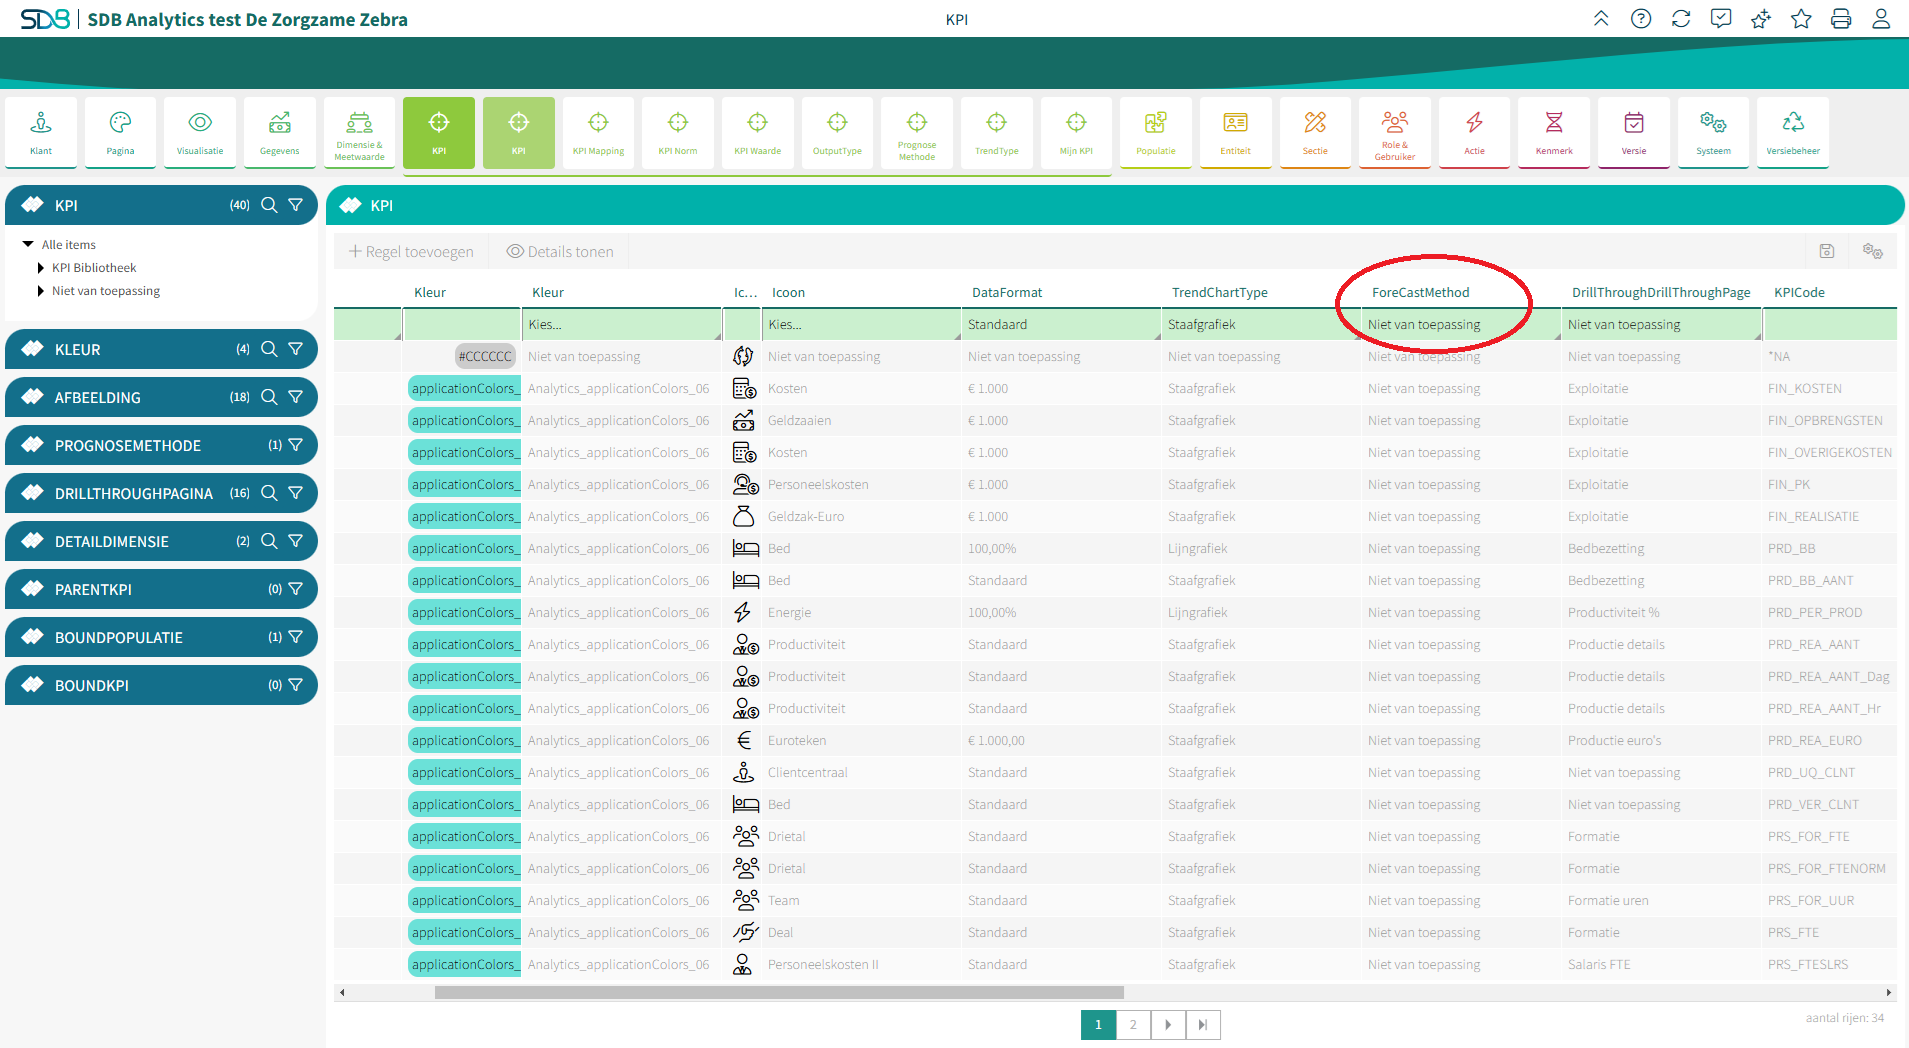The width and height of the screenshot is (1909, 1048).
Task: Click Regel toevoegen button
Action: click(x=411, y=252)
